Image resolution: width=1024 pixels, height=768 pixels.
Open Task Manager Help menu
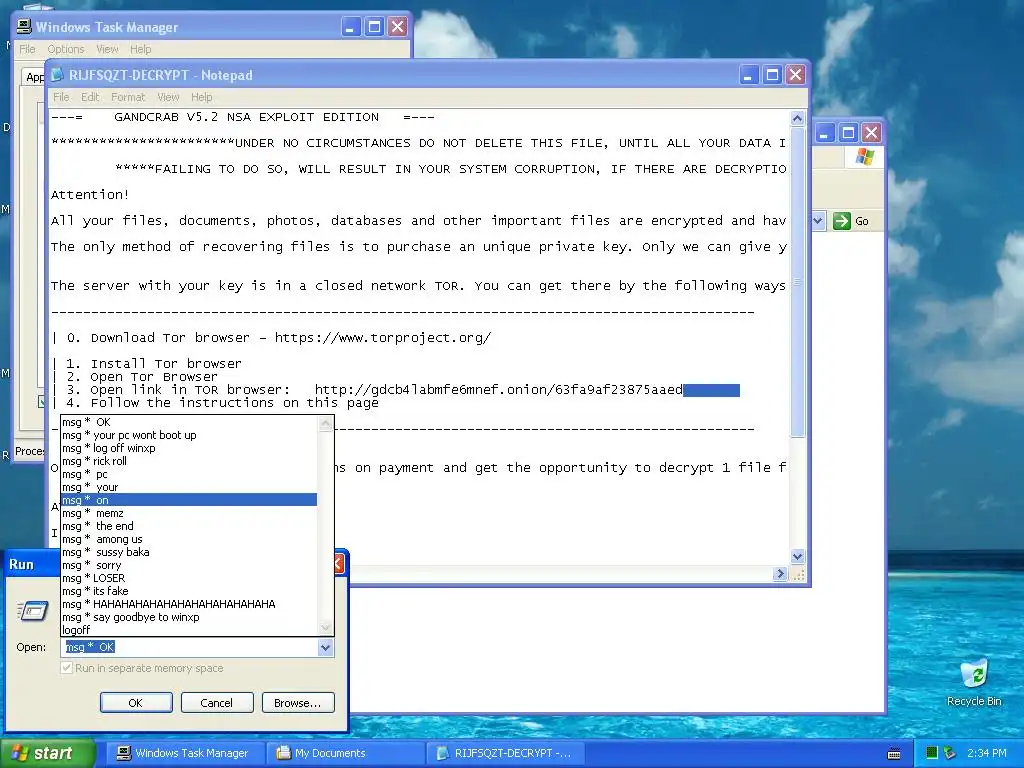140,49
